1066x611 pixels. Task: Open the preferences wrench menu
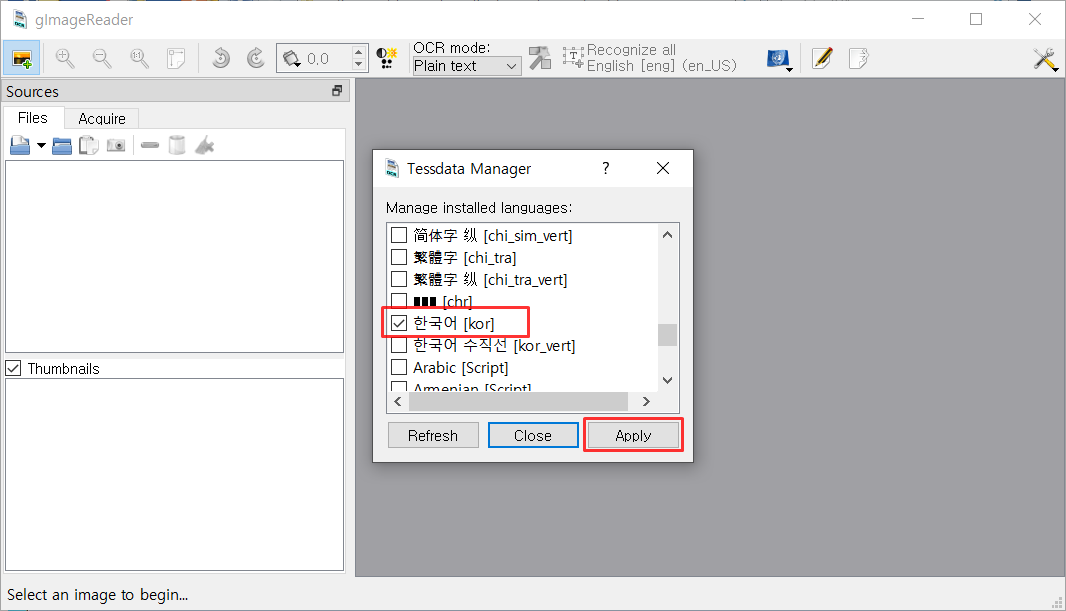click(x=1045, y=59)
